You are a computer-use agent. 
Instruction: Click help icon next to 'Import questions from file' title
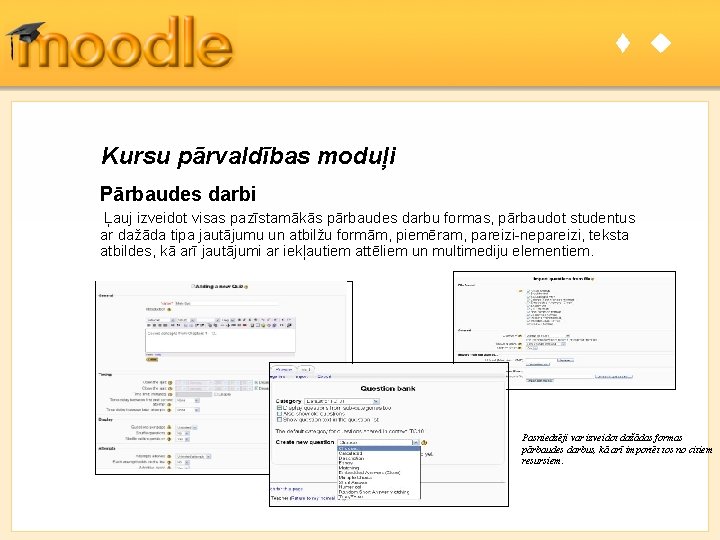click(x=592, y=279)
